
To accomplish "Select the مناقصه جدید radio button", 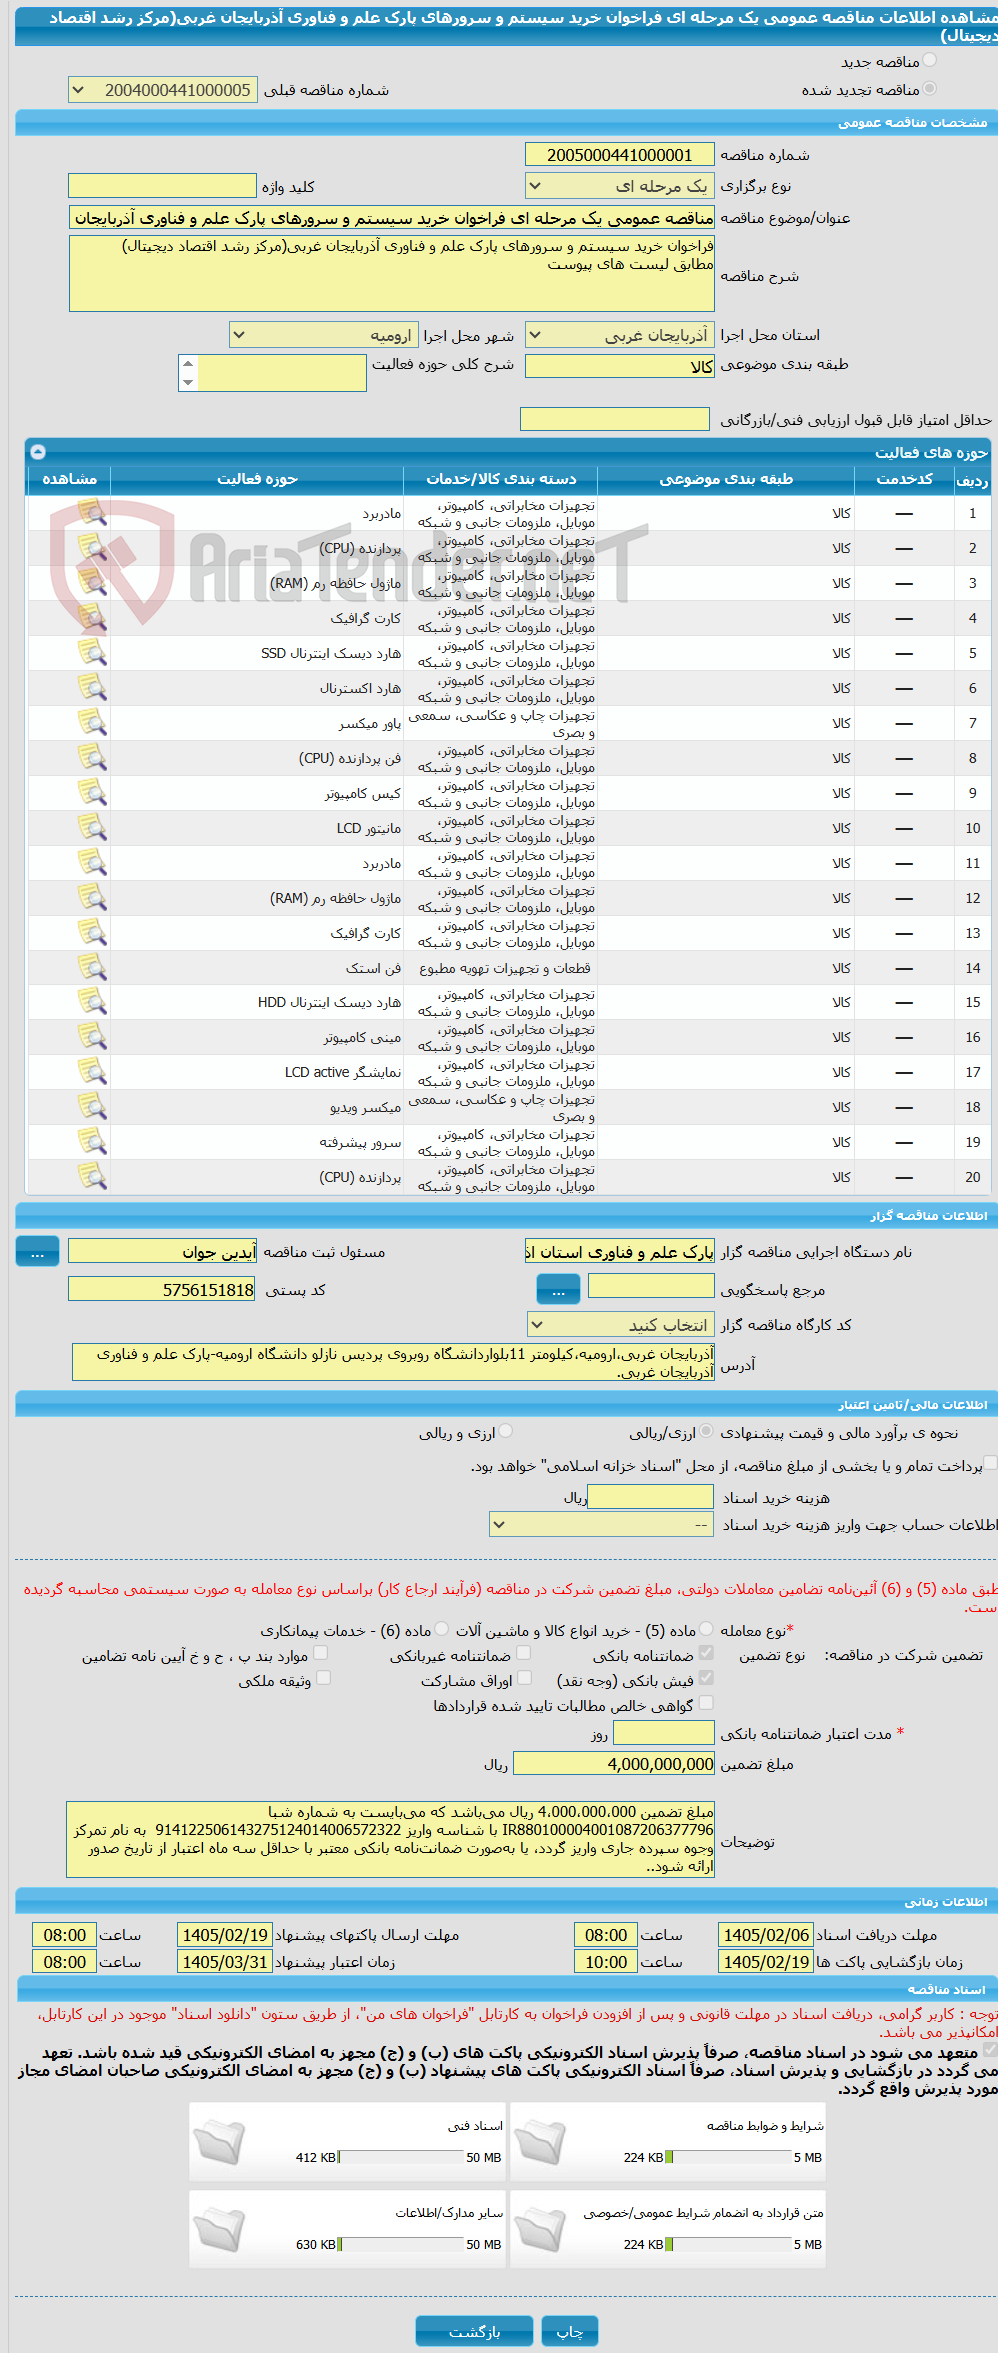I will 930,61.
